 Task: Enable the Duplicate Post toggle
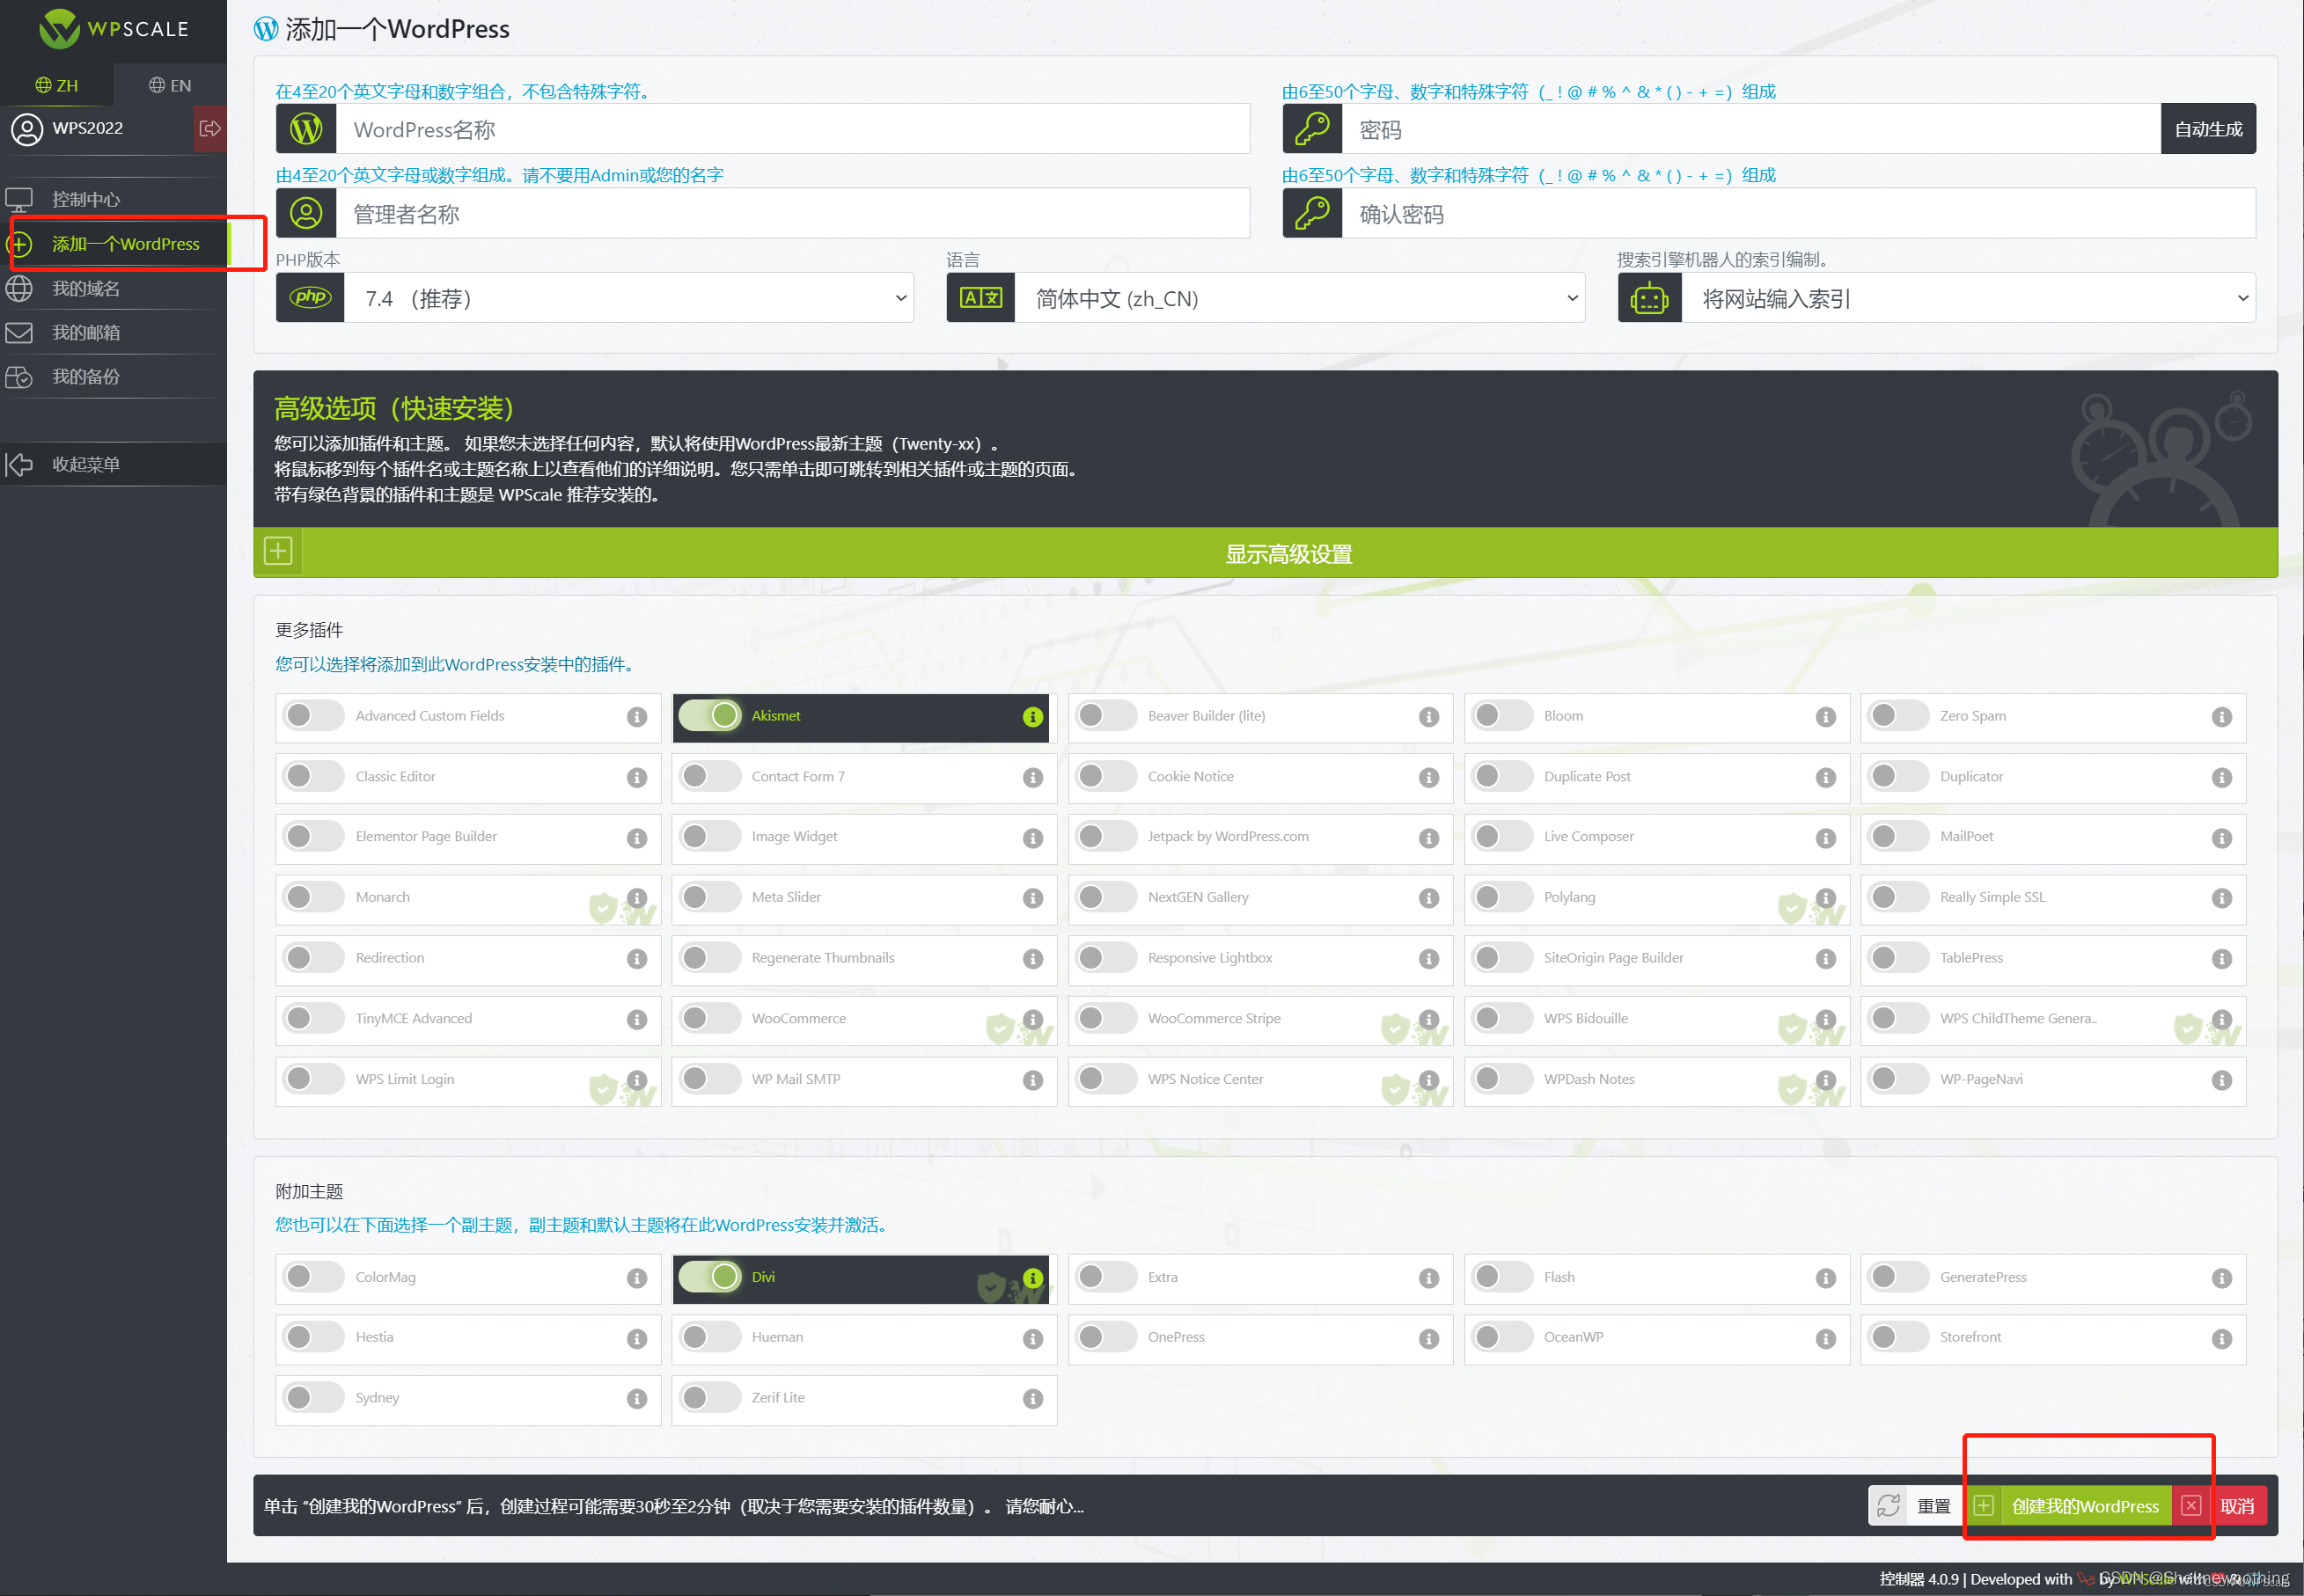click(x=1502, y=776)
